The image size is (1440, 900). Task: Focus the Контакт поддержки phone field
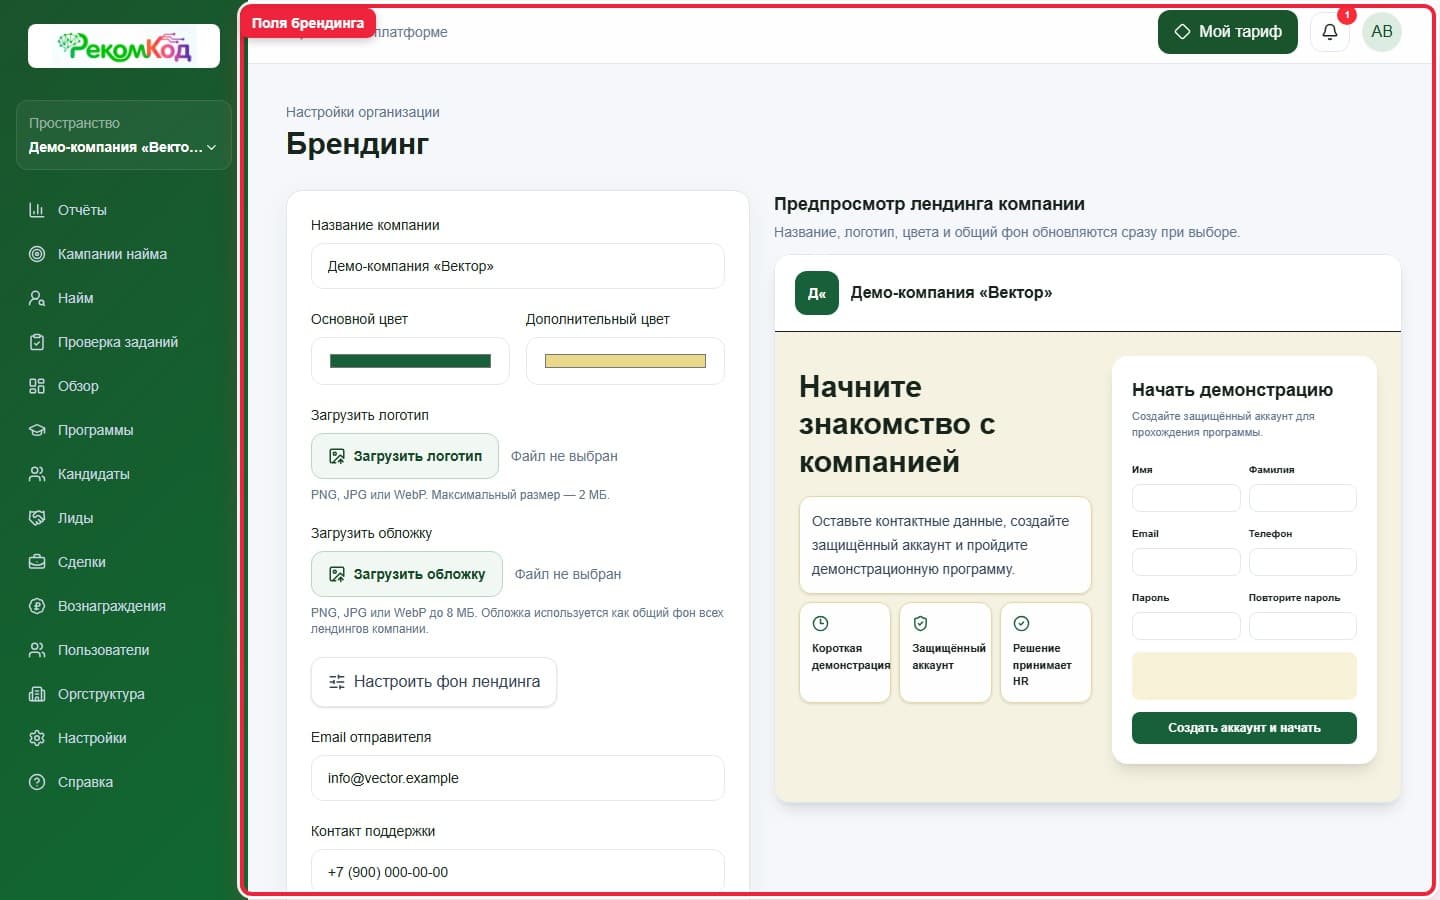[x=518, y=870]
